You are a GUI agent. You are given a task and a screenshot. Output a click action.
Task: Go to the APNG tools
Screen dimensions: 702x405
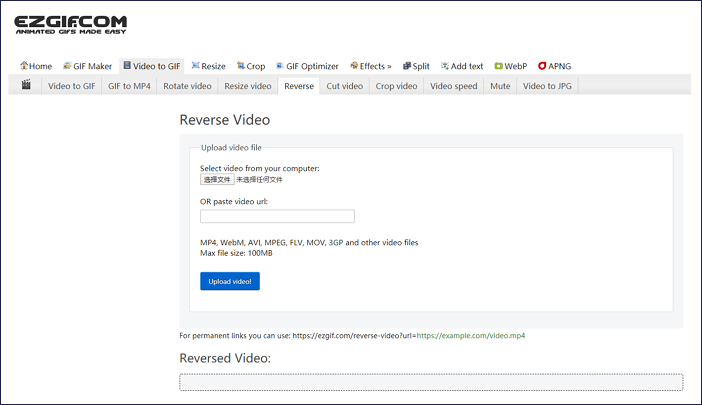click(555, 66)
